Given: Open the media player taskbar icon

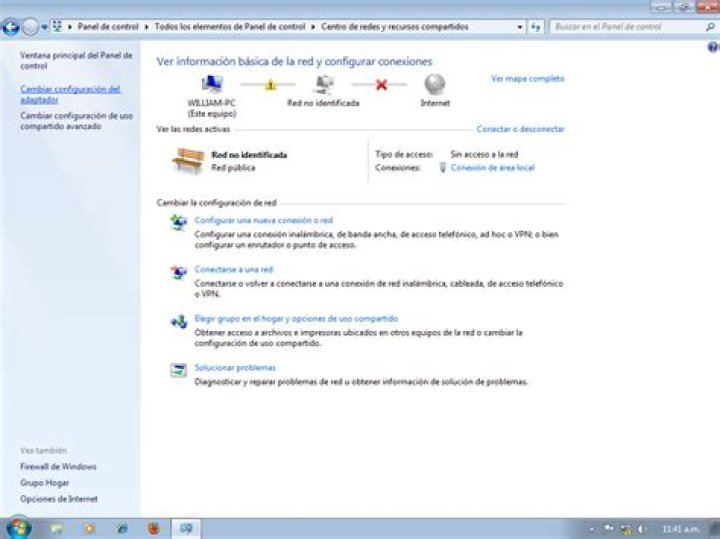Looking at the screenshot, I should pos(89,529).
